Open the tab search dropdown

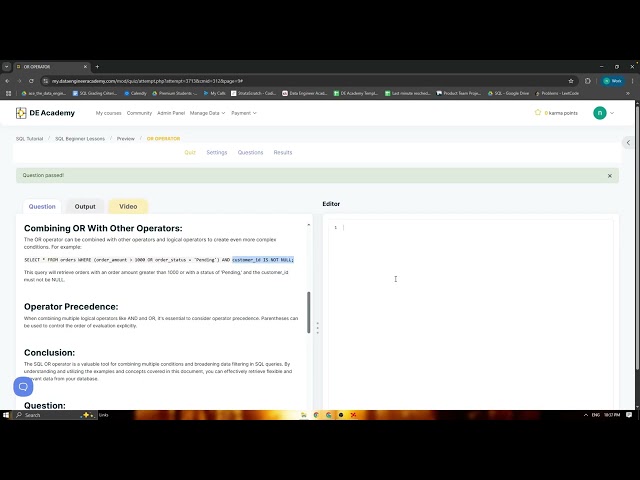7,67
